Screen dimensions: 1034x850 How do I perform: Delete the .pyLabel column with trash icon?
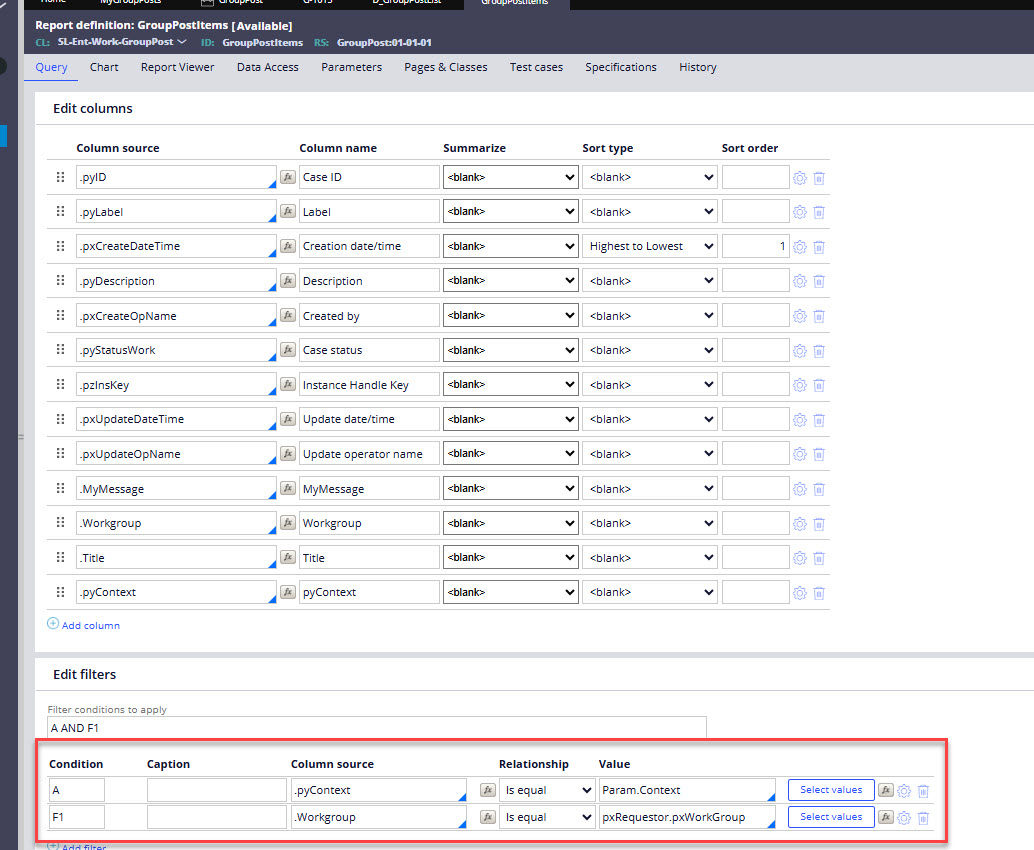819,212
